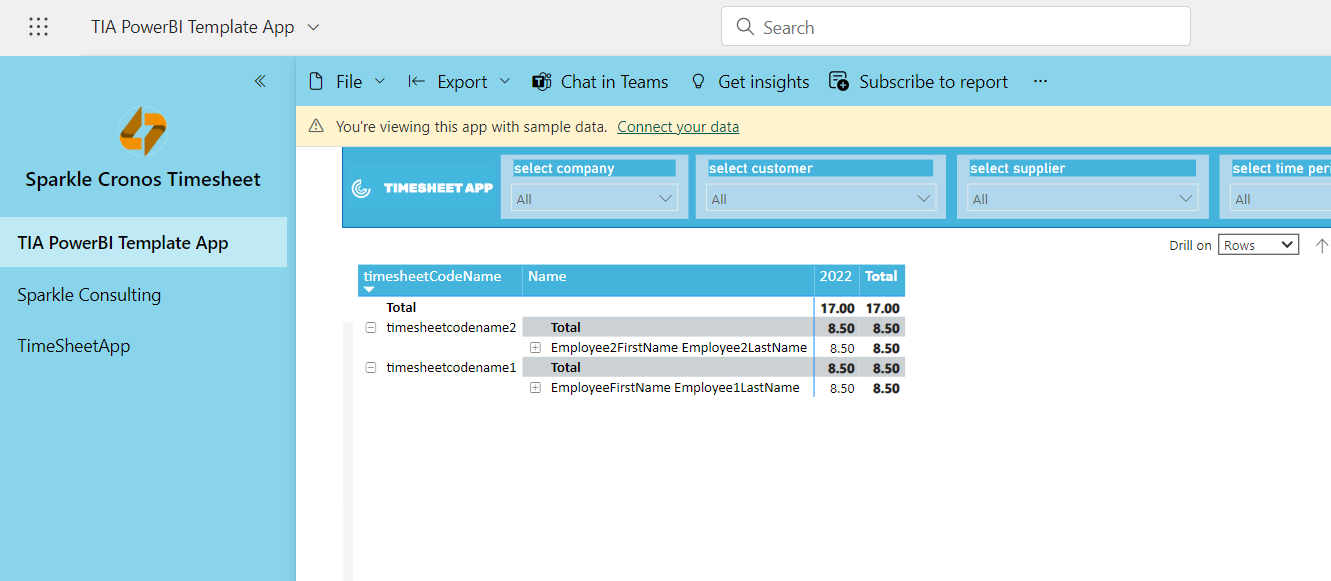
Task: Click the File document icon
Action: pos(316,81)
